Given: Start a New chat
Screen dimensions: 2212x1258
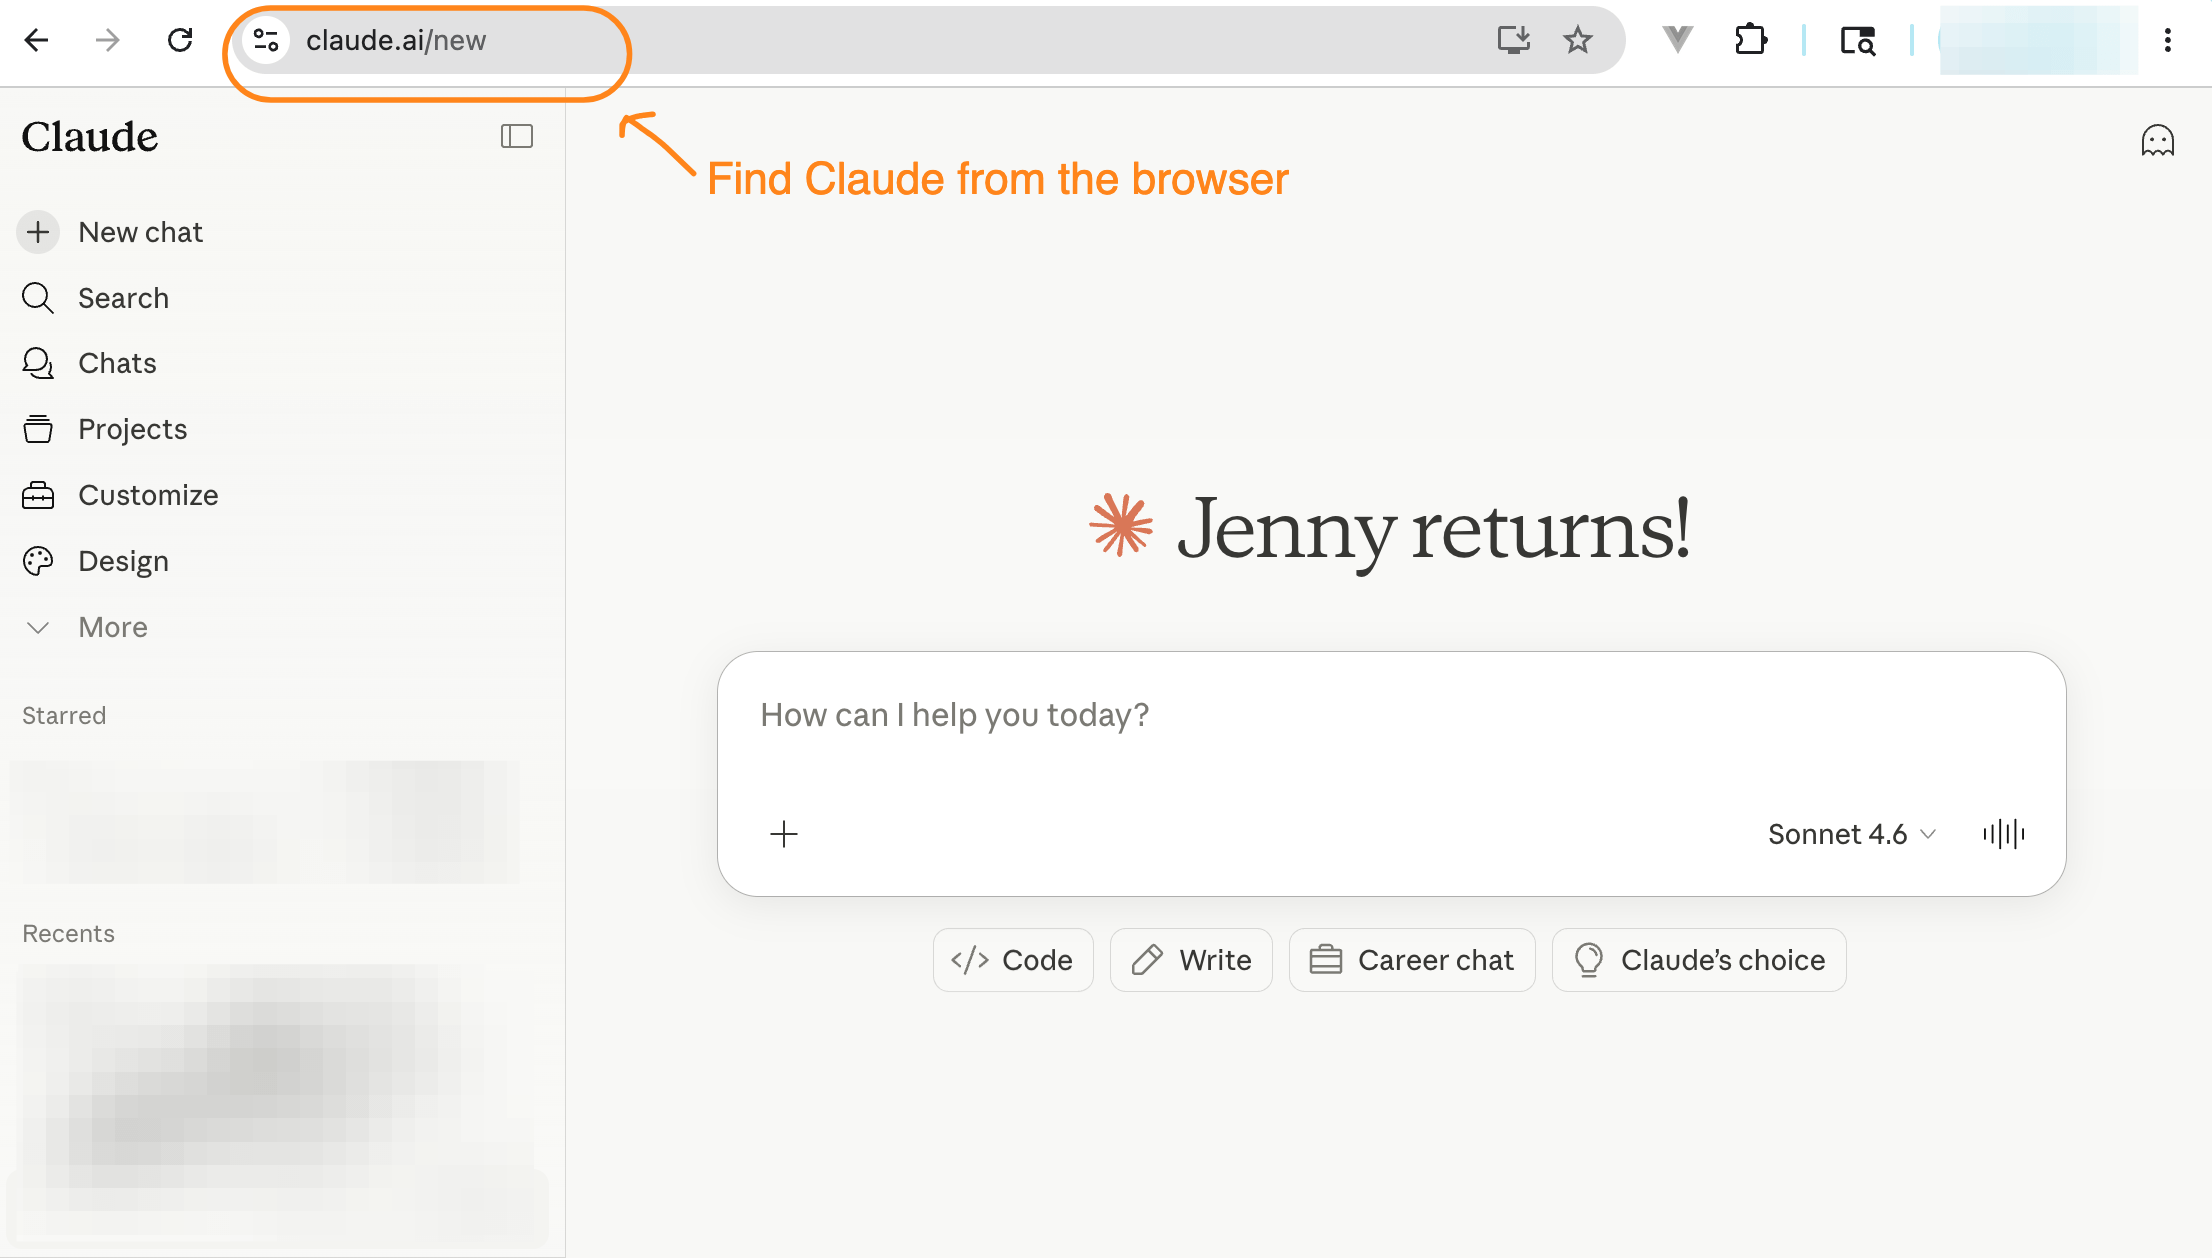Looking at the screenshot, I should (x=112, y=232).
